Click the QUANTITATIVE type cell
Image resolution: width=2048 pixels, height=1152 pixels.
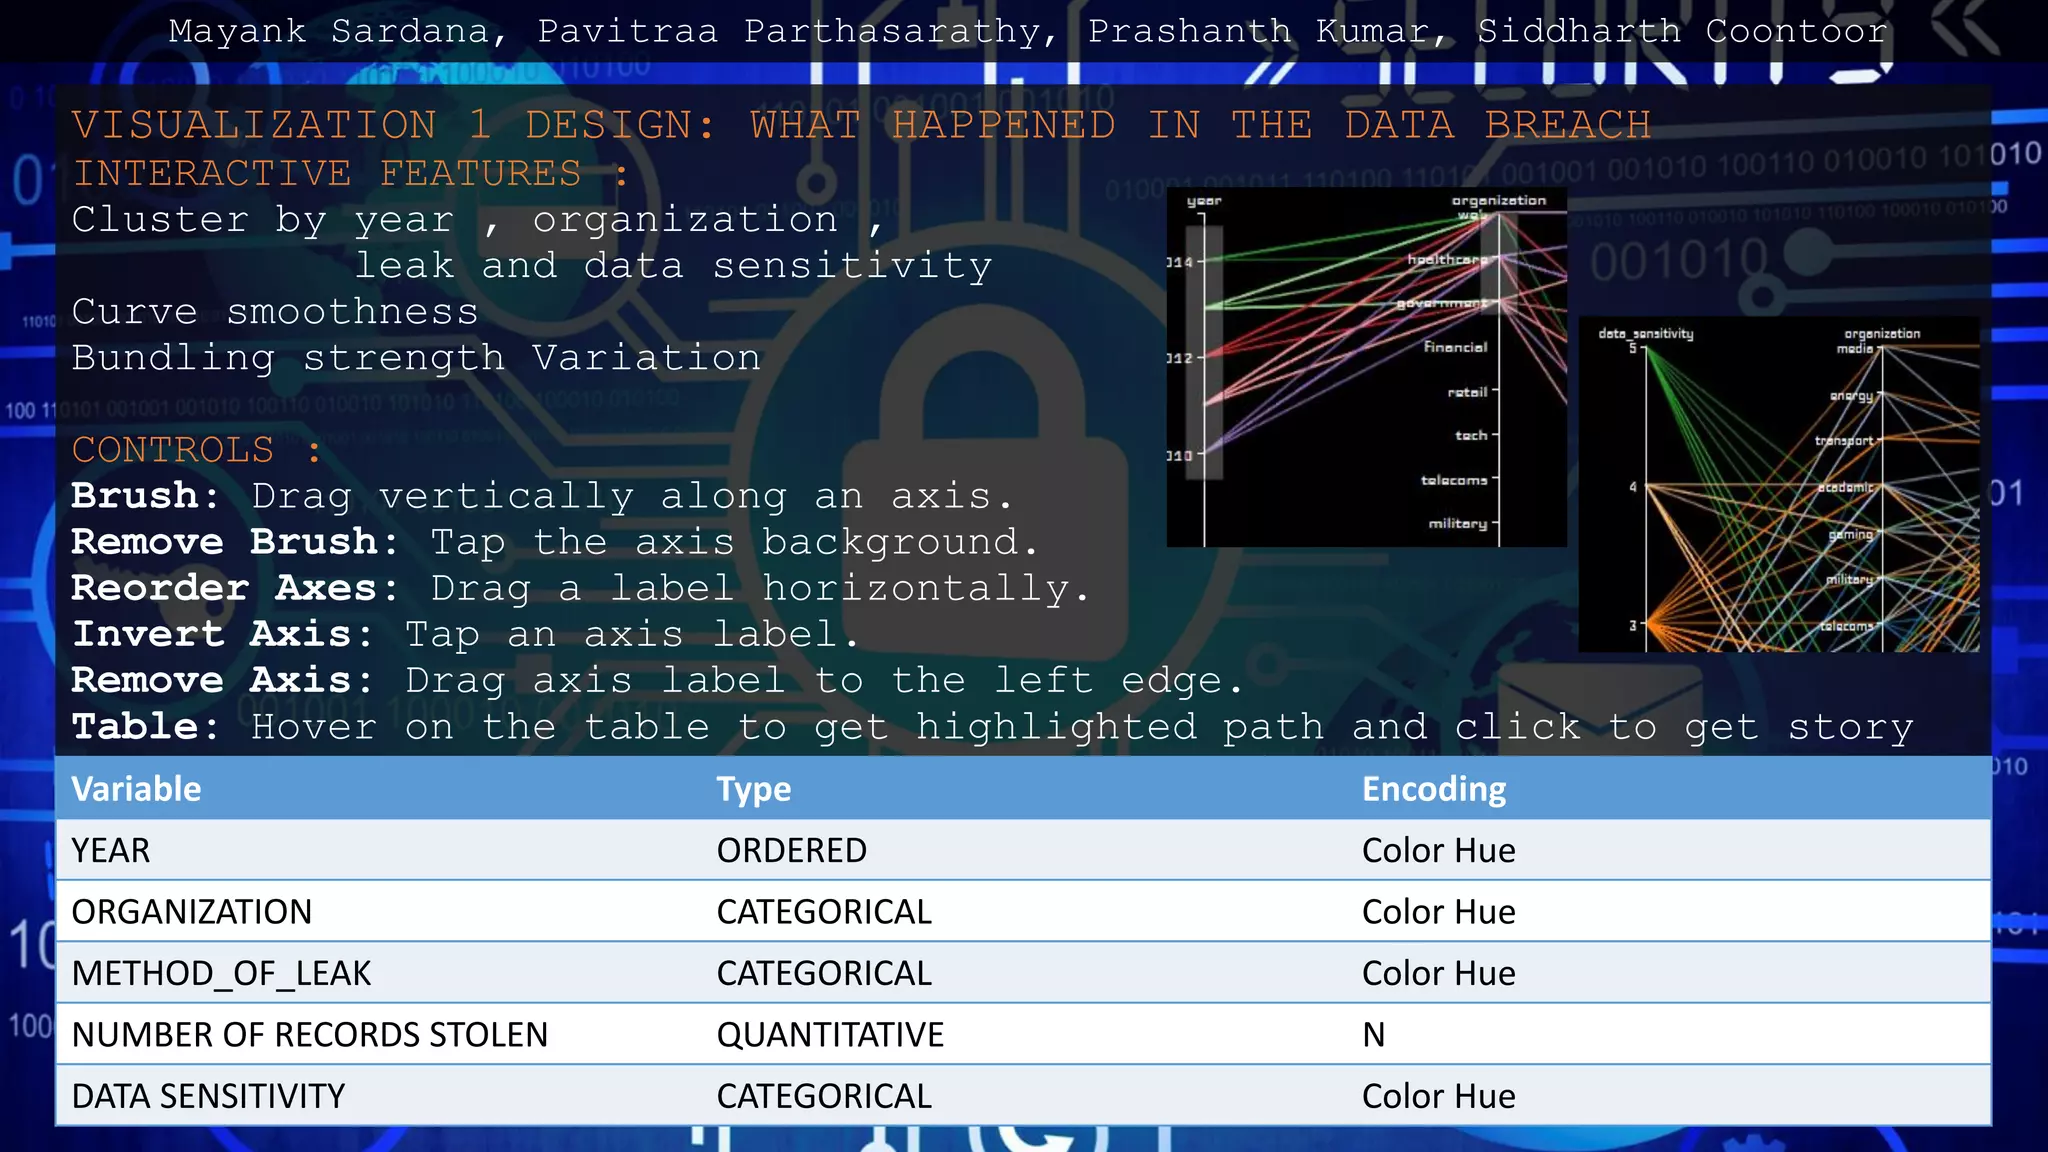pos(830,1035)
